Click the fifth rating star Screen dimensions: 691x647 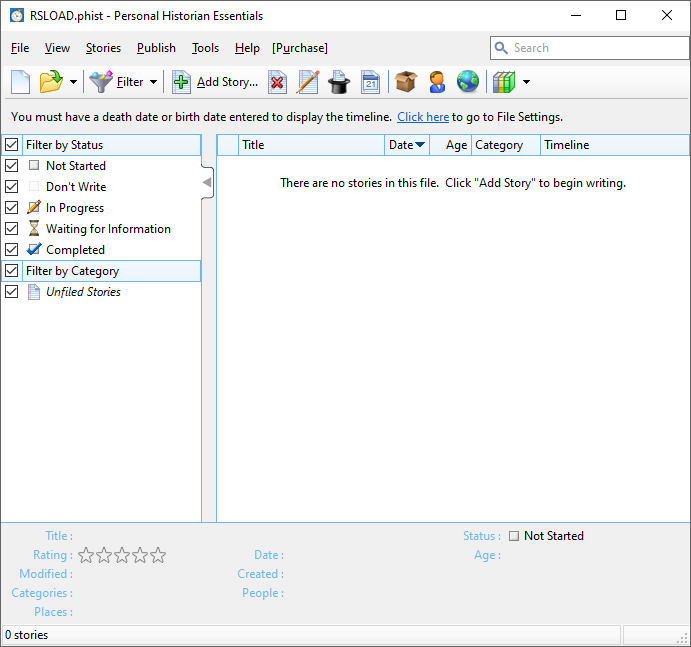[x=158, y=555]
